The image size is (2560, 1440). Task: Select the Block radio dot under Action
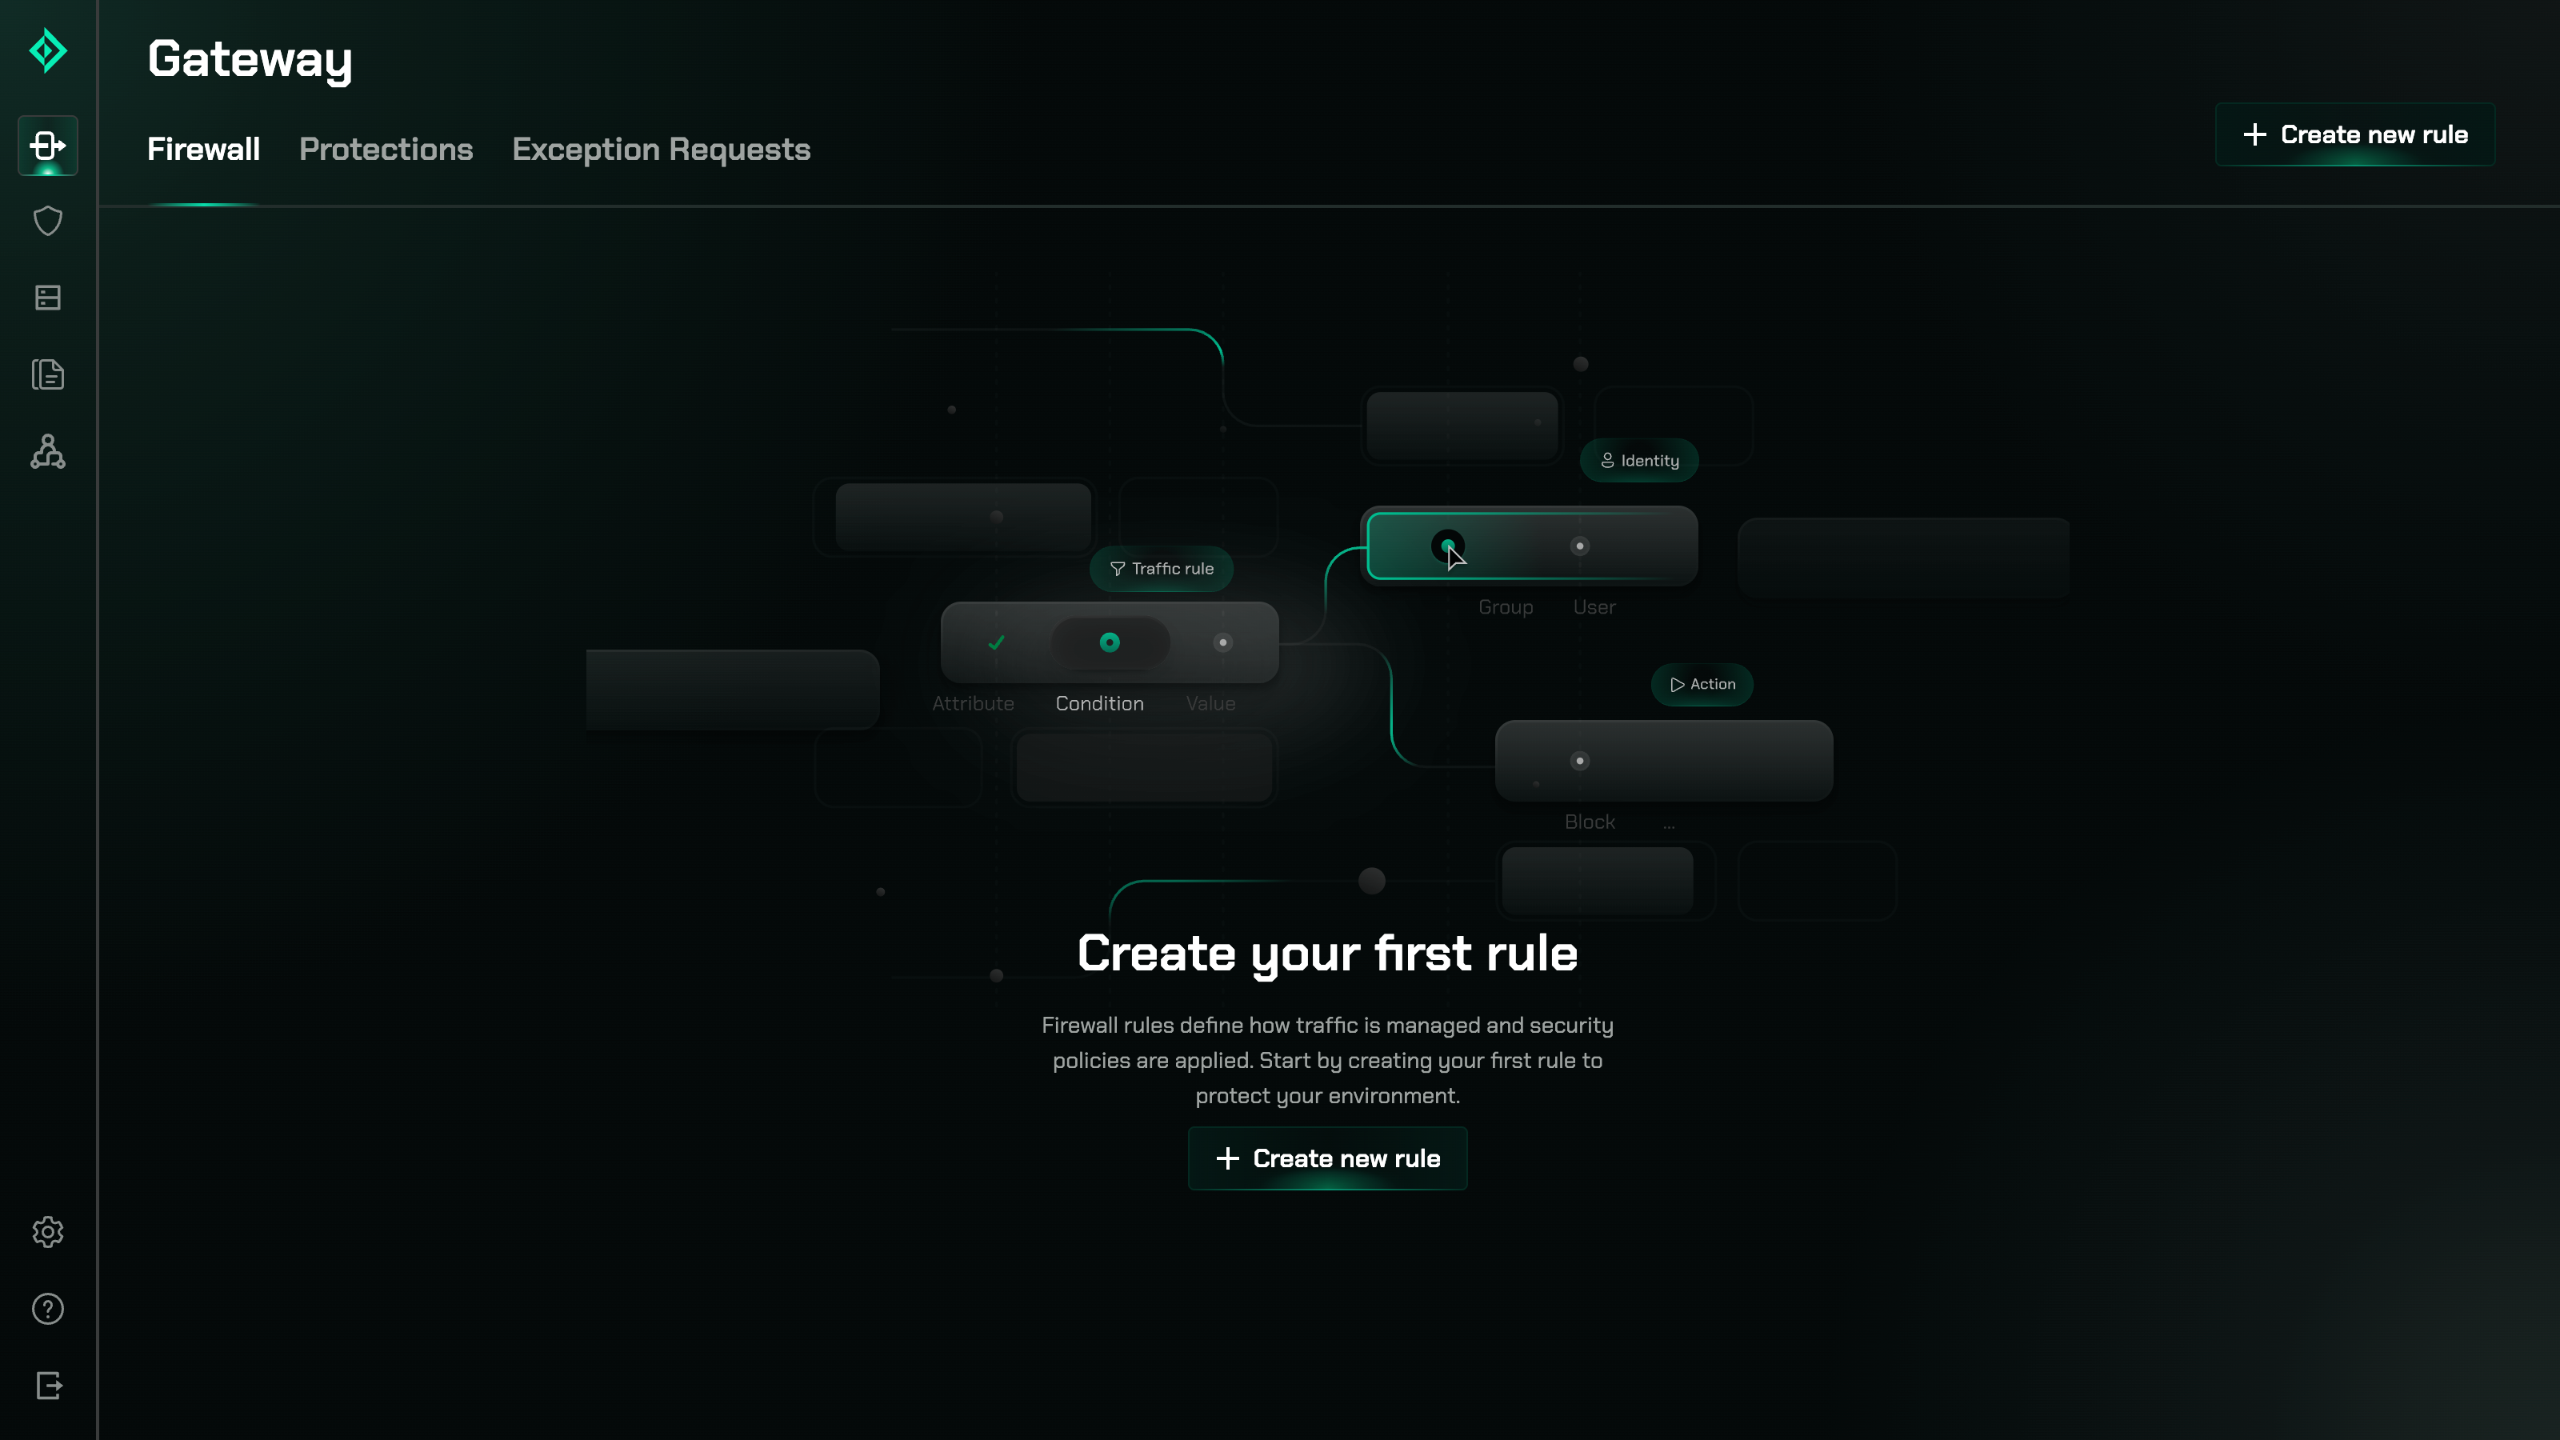click(1580, 761)
